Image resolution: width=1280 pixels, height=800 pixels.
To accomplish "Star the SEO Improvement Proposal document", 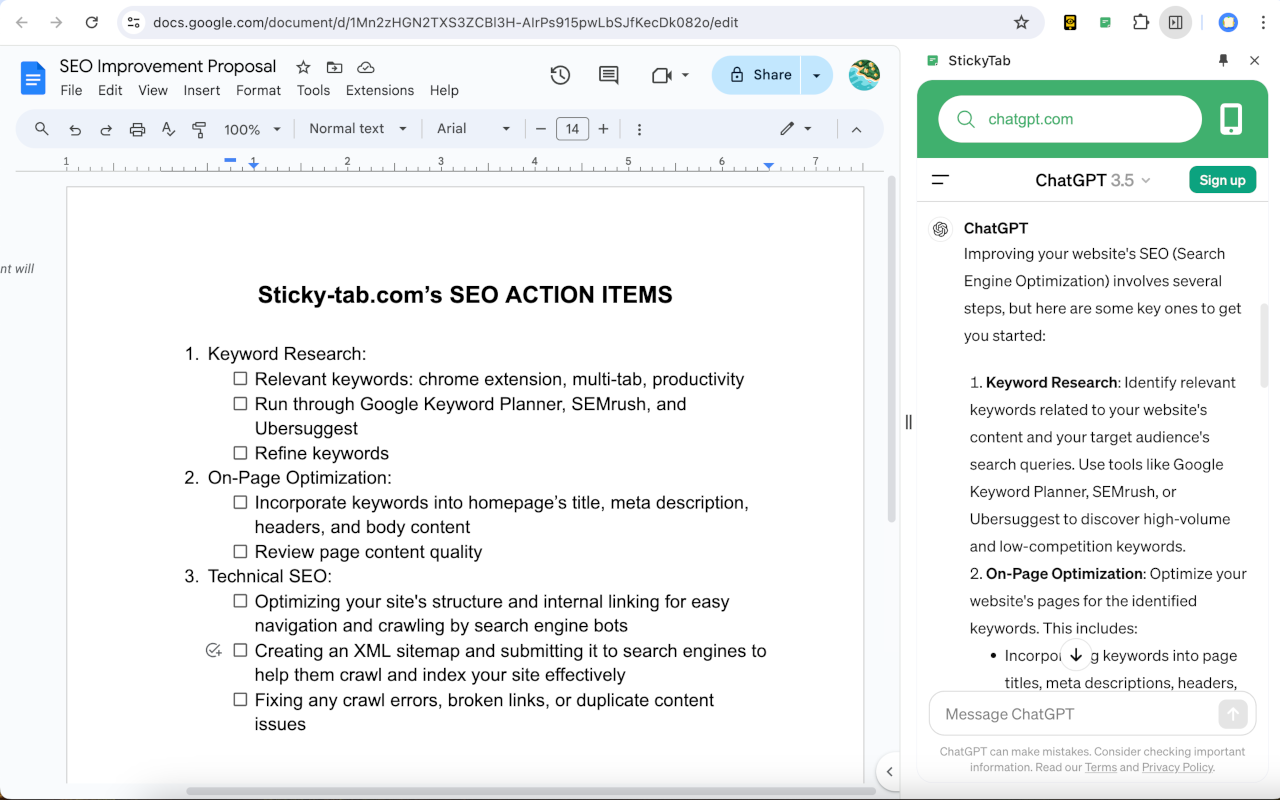I will point(303,67).
